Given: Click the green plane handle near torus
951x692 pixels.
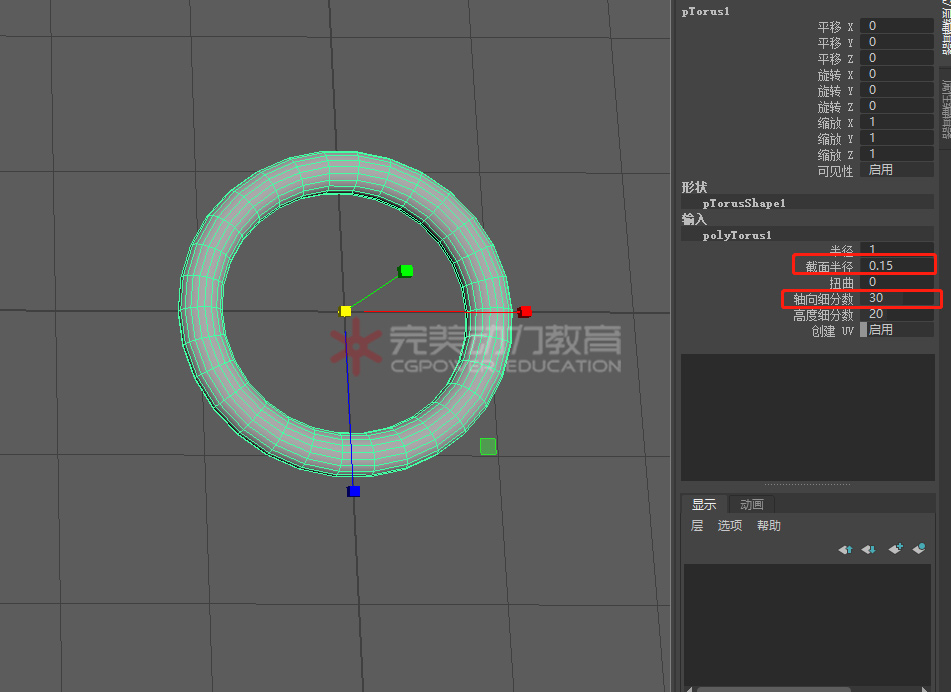Looking at the screenshot, I should tap(488, 446).
